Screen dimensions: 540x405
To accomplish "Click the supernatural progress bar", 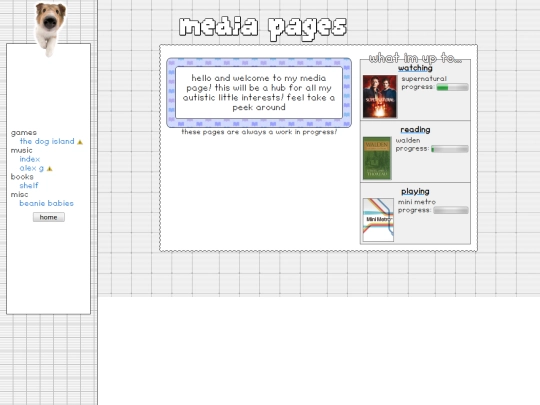I will [452, 87].
